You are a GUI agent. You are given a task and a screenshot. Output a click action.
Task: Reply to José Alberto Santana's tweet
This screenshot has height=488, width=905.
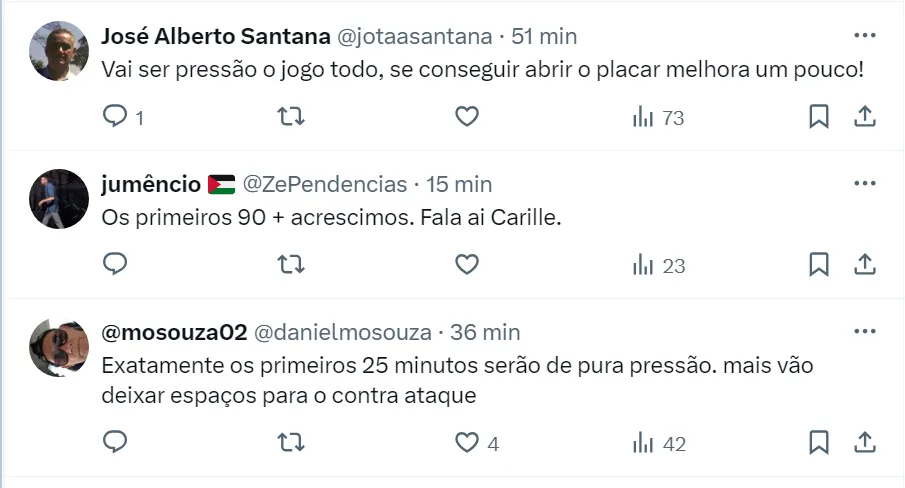(116, 117)
